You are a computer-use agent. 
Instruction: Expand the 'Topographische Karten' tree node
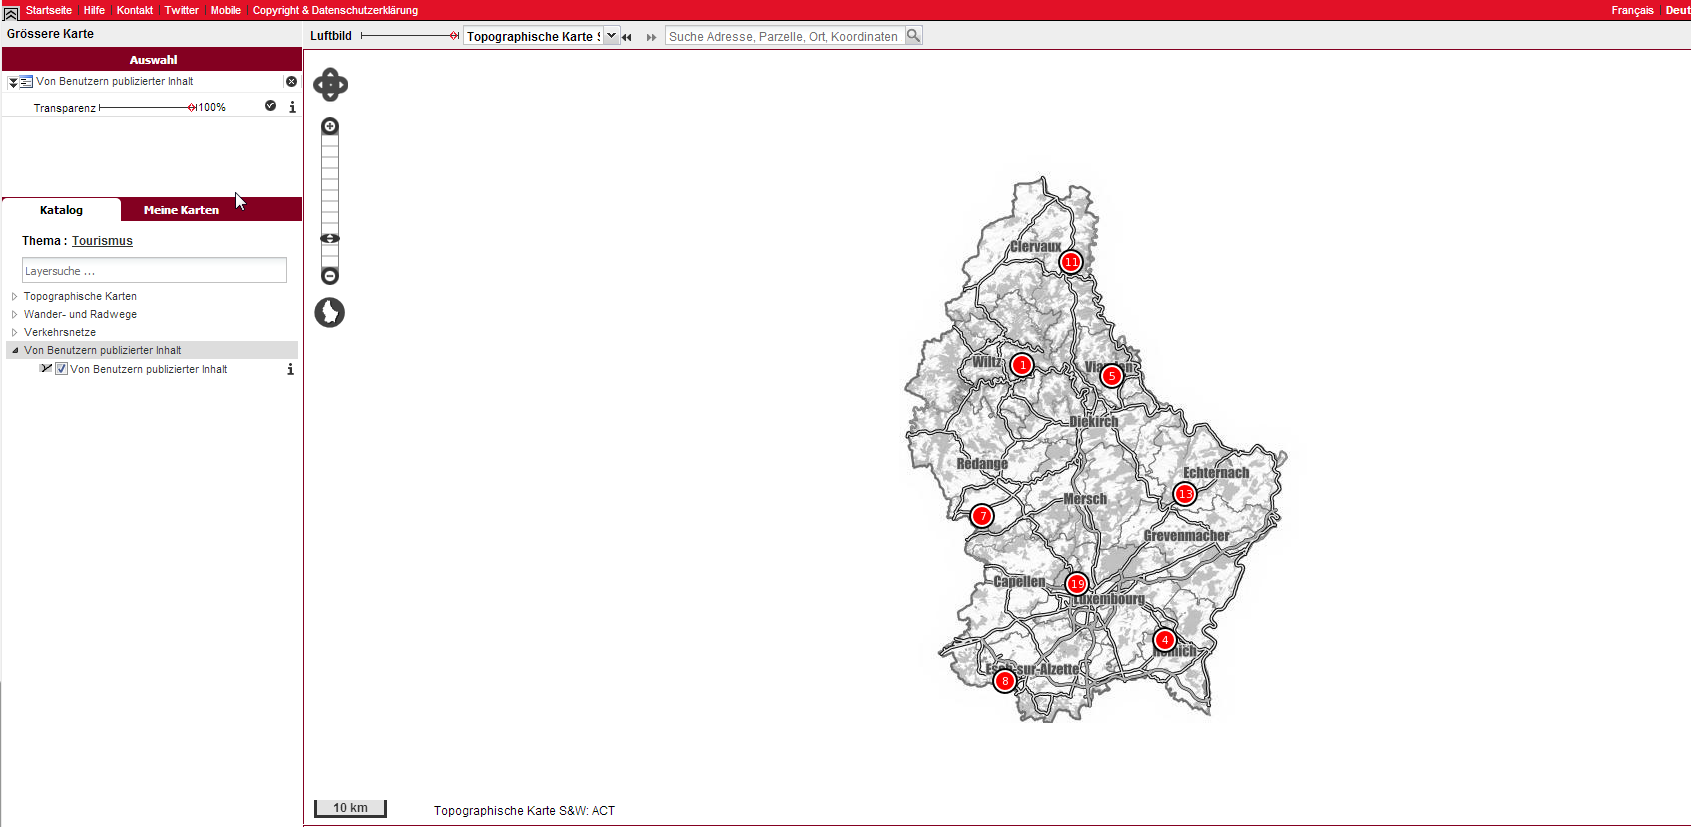pyautogui.click(x=15, y=296)
